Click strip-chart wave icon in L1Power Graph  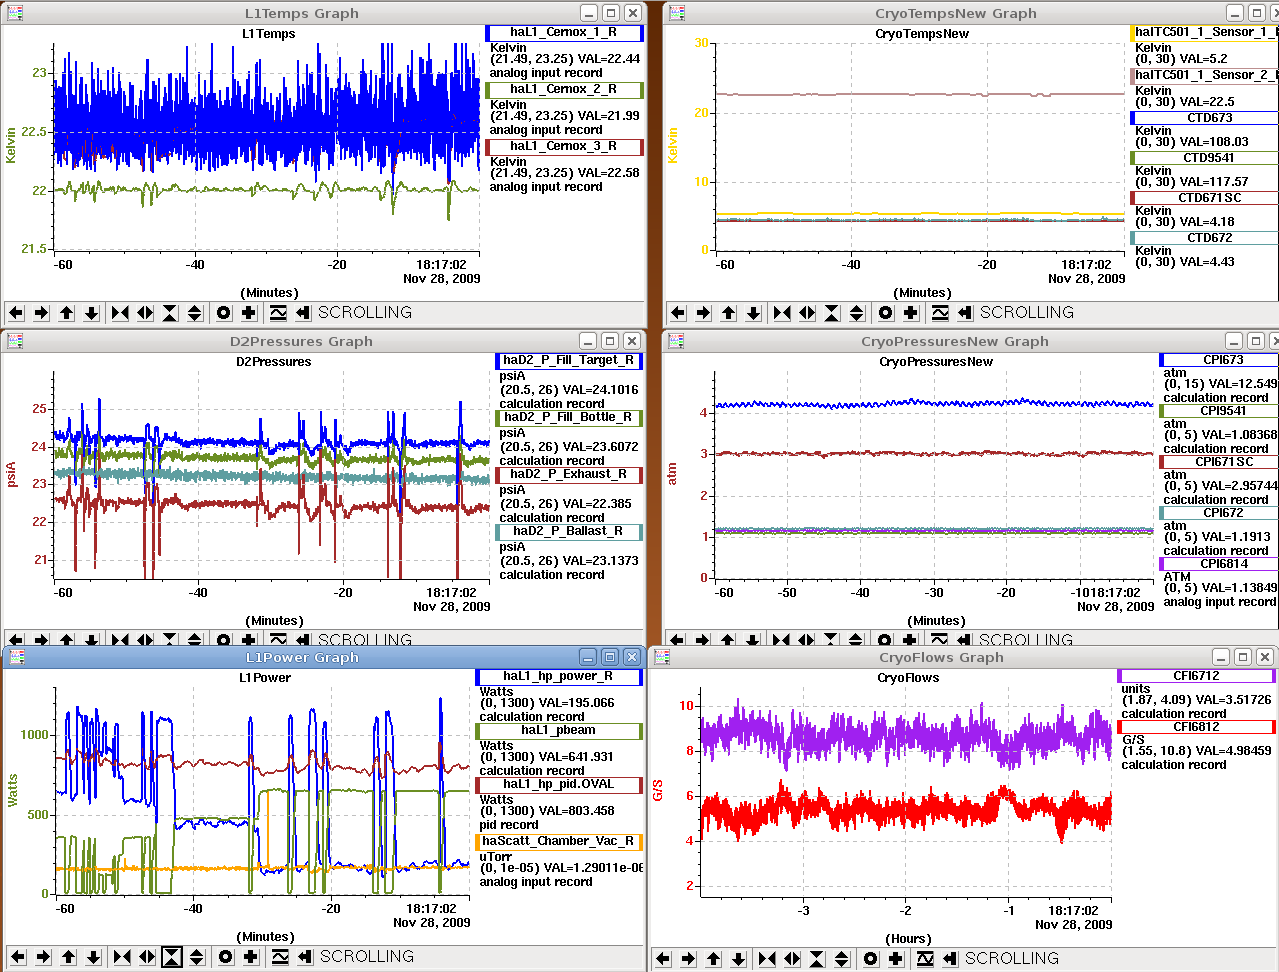click(x=280, y=957)
